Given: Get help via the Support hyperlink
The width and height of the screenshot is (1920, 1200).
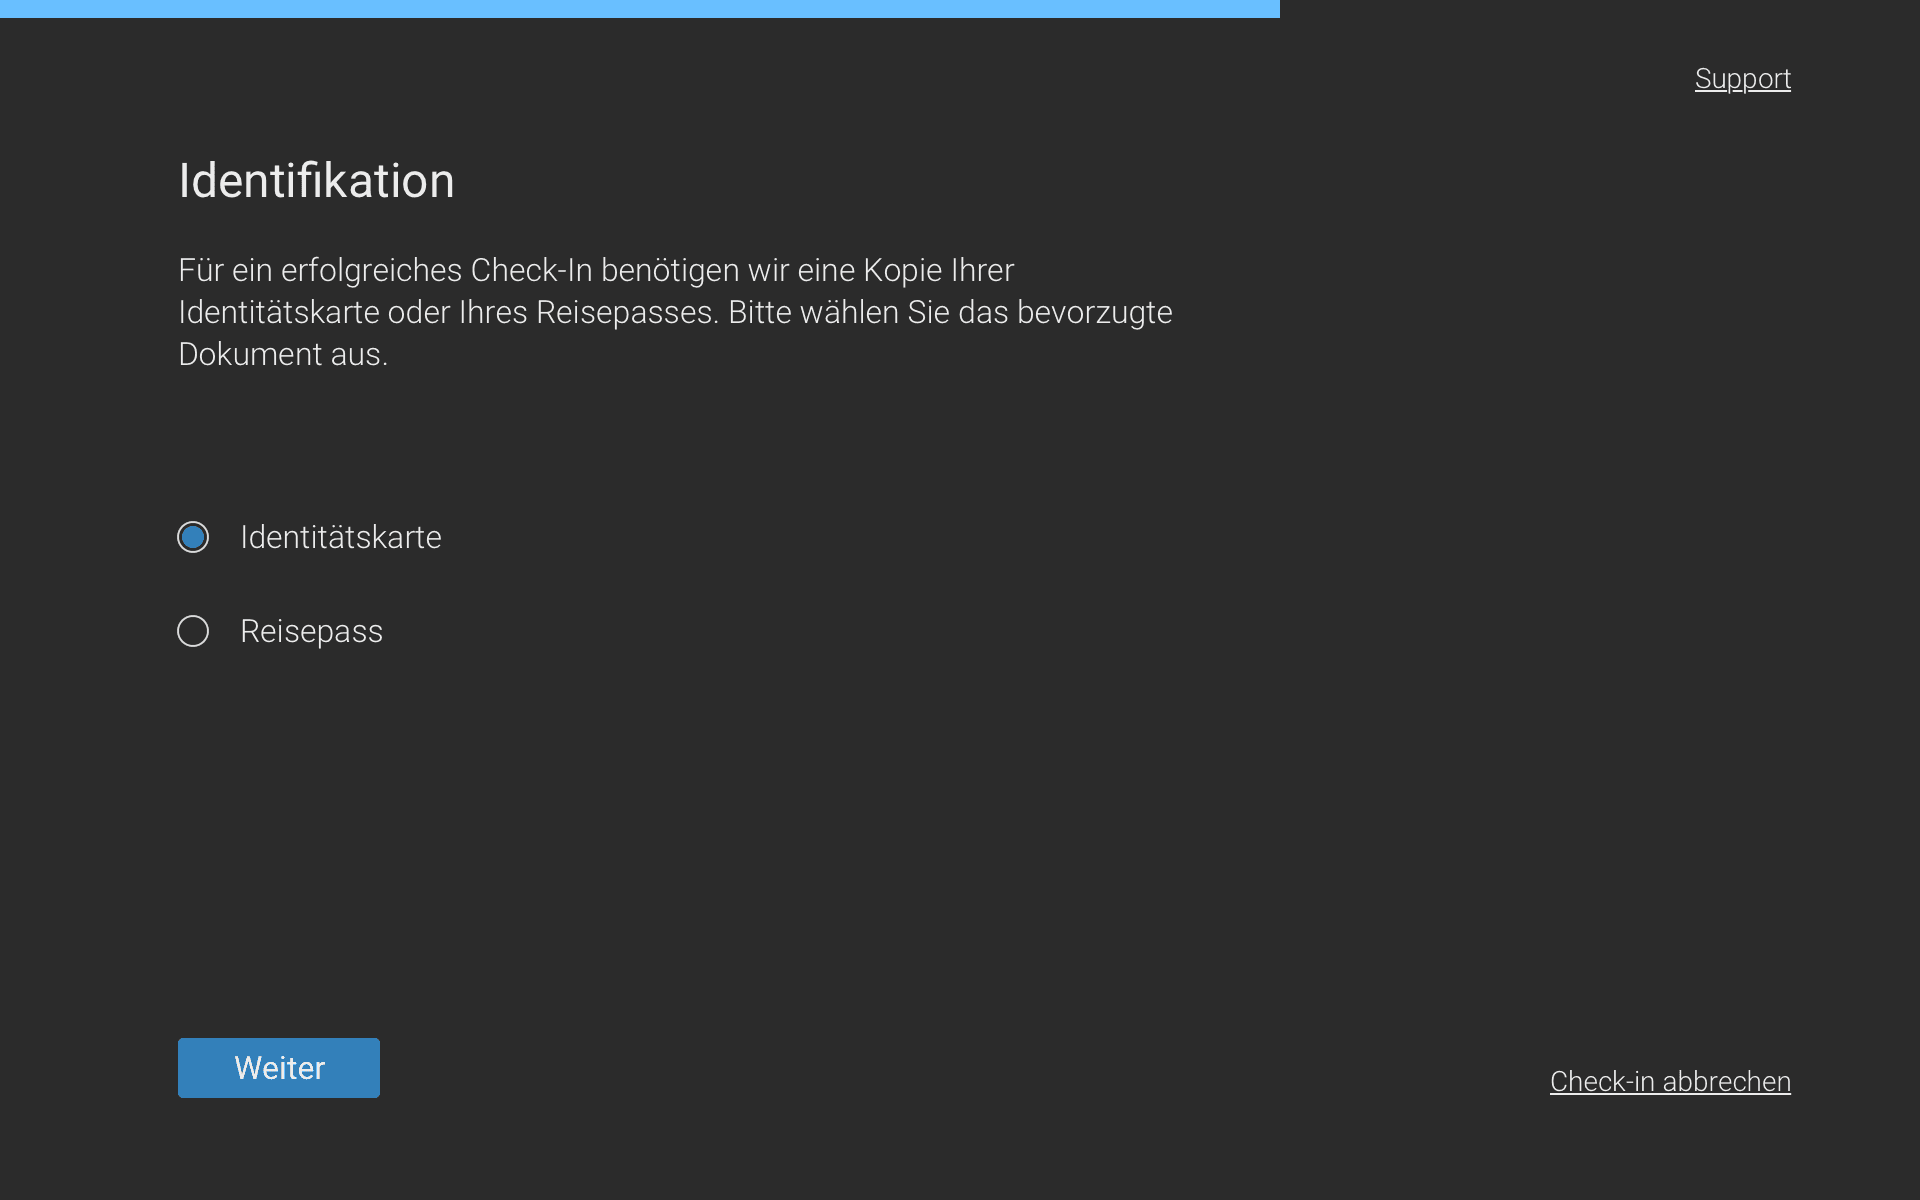Looking at the screenshot, I should (1742, 79).
